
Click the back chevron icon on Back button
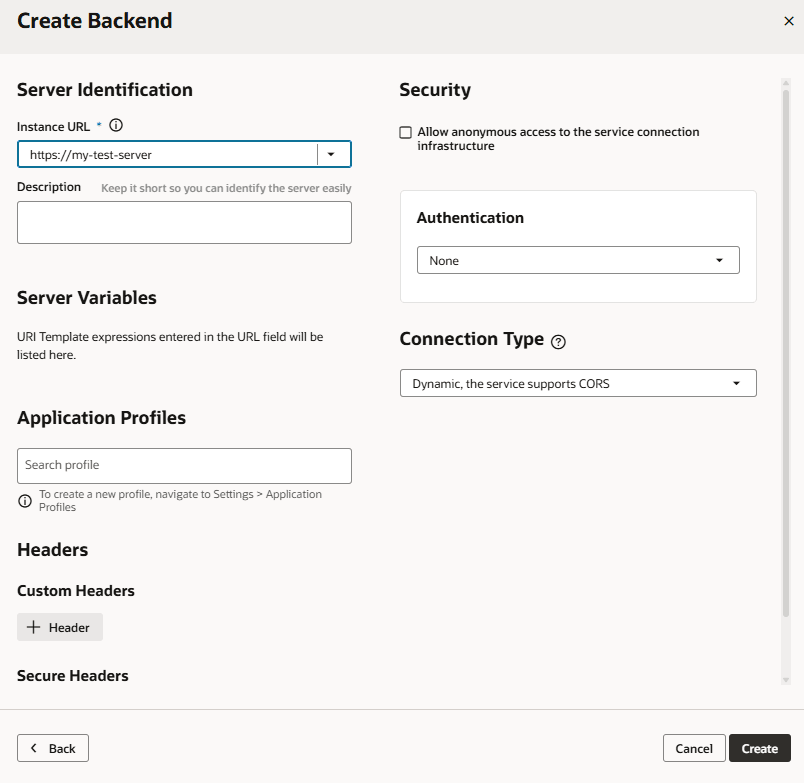[35, 748]
